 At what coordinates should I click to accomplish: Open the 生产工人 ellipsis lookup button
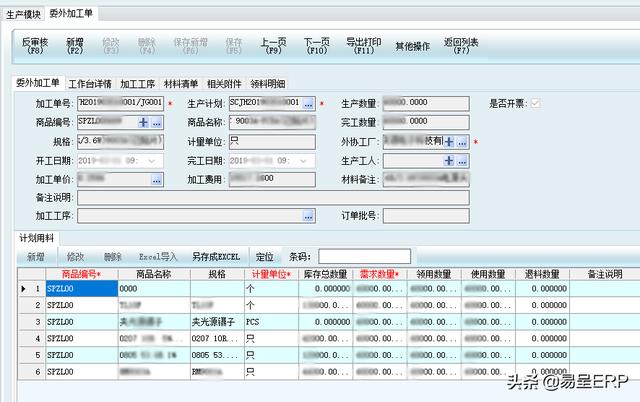click(463, 160)
